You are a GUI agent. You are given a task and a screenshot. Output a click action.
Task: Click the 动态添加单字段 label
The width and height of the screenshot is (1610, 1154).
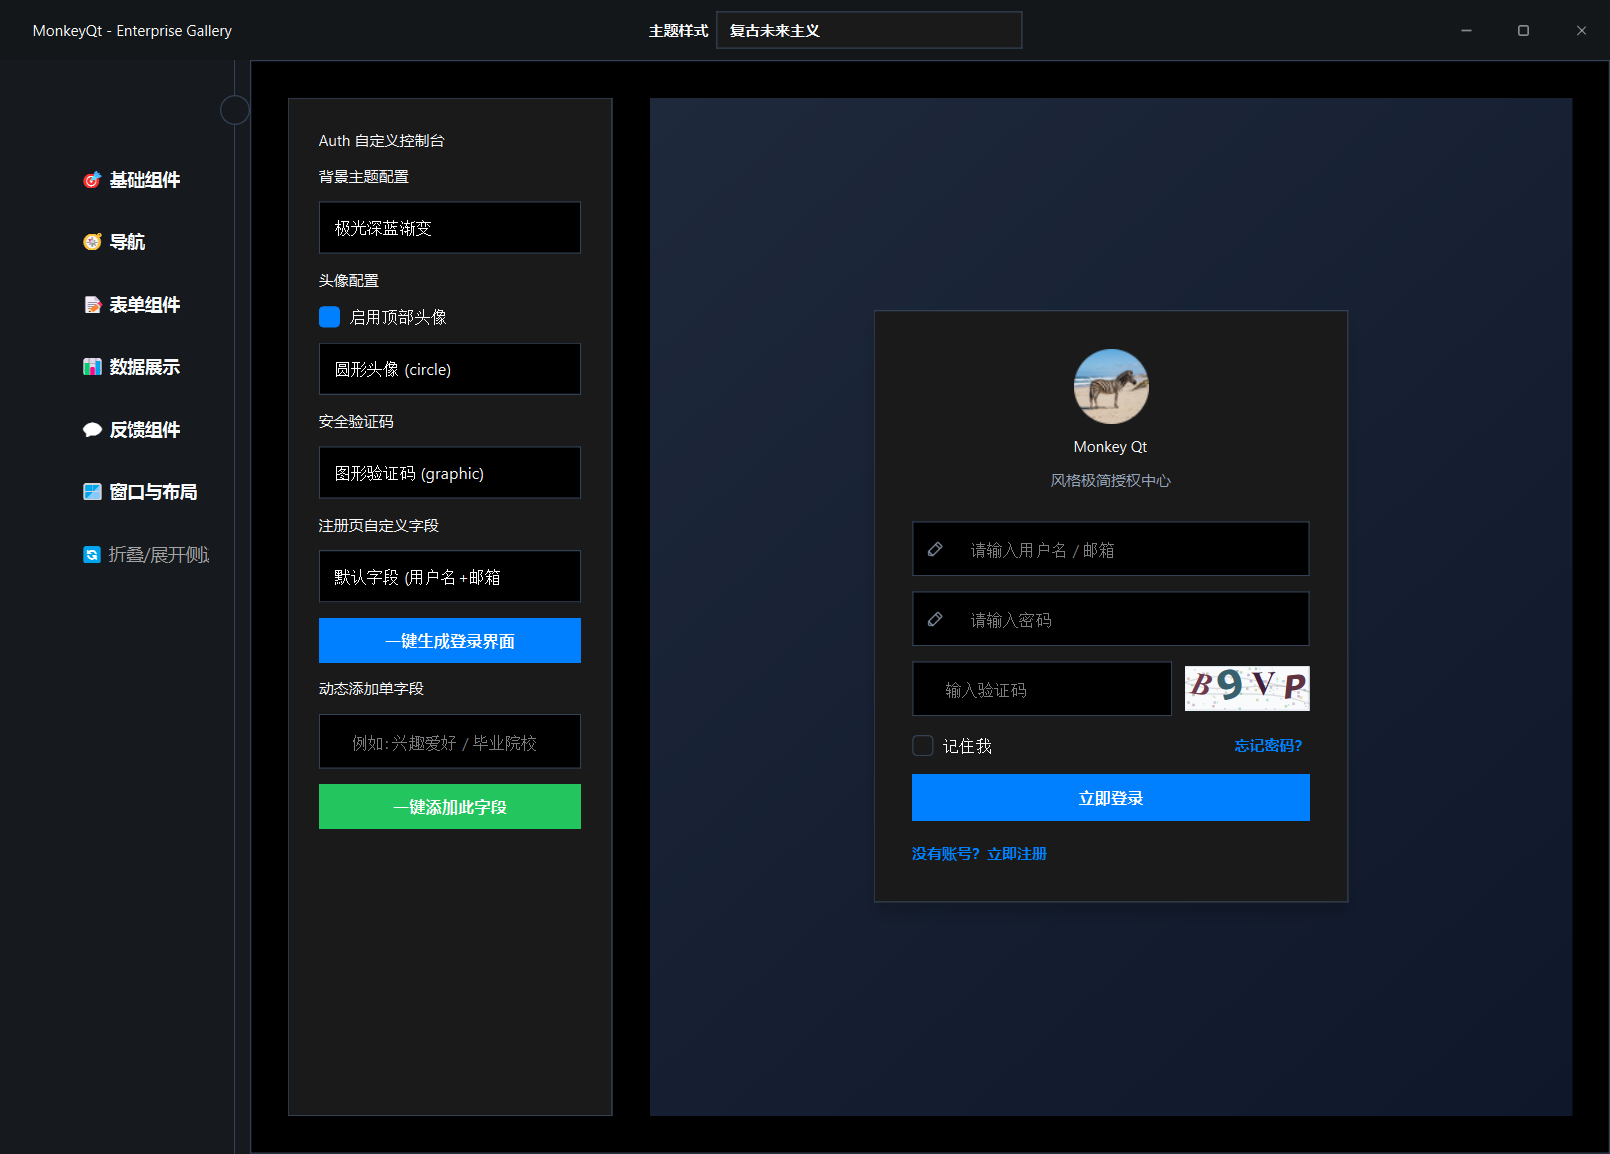tap(371, 689)
